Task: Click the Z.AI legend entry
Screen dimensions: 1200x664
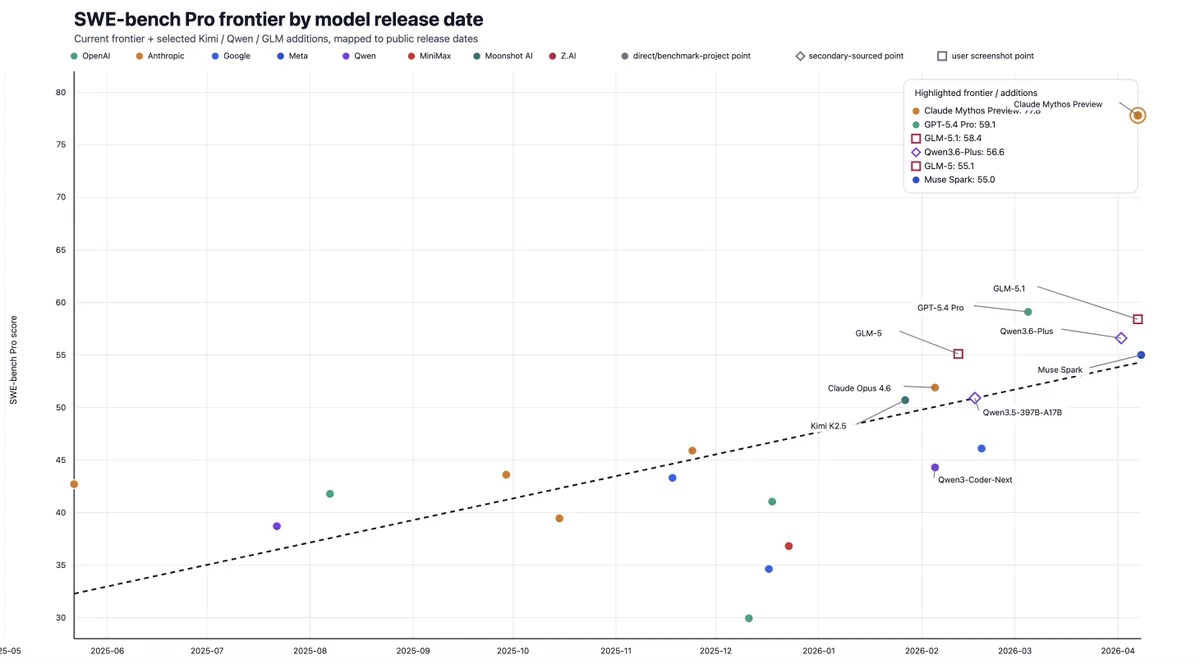Action: [x=563, y=56]
